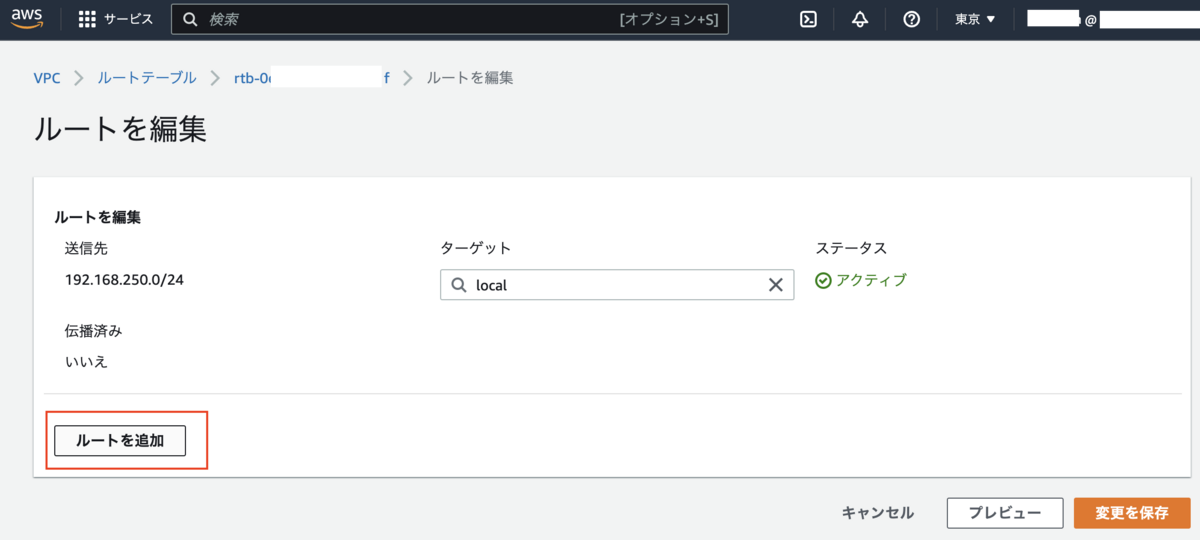This screenshot has width=1200, height=540.
Task: Save changes with 変更を保存 button
Action: 1132,512
